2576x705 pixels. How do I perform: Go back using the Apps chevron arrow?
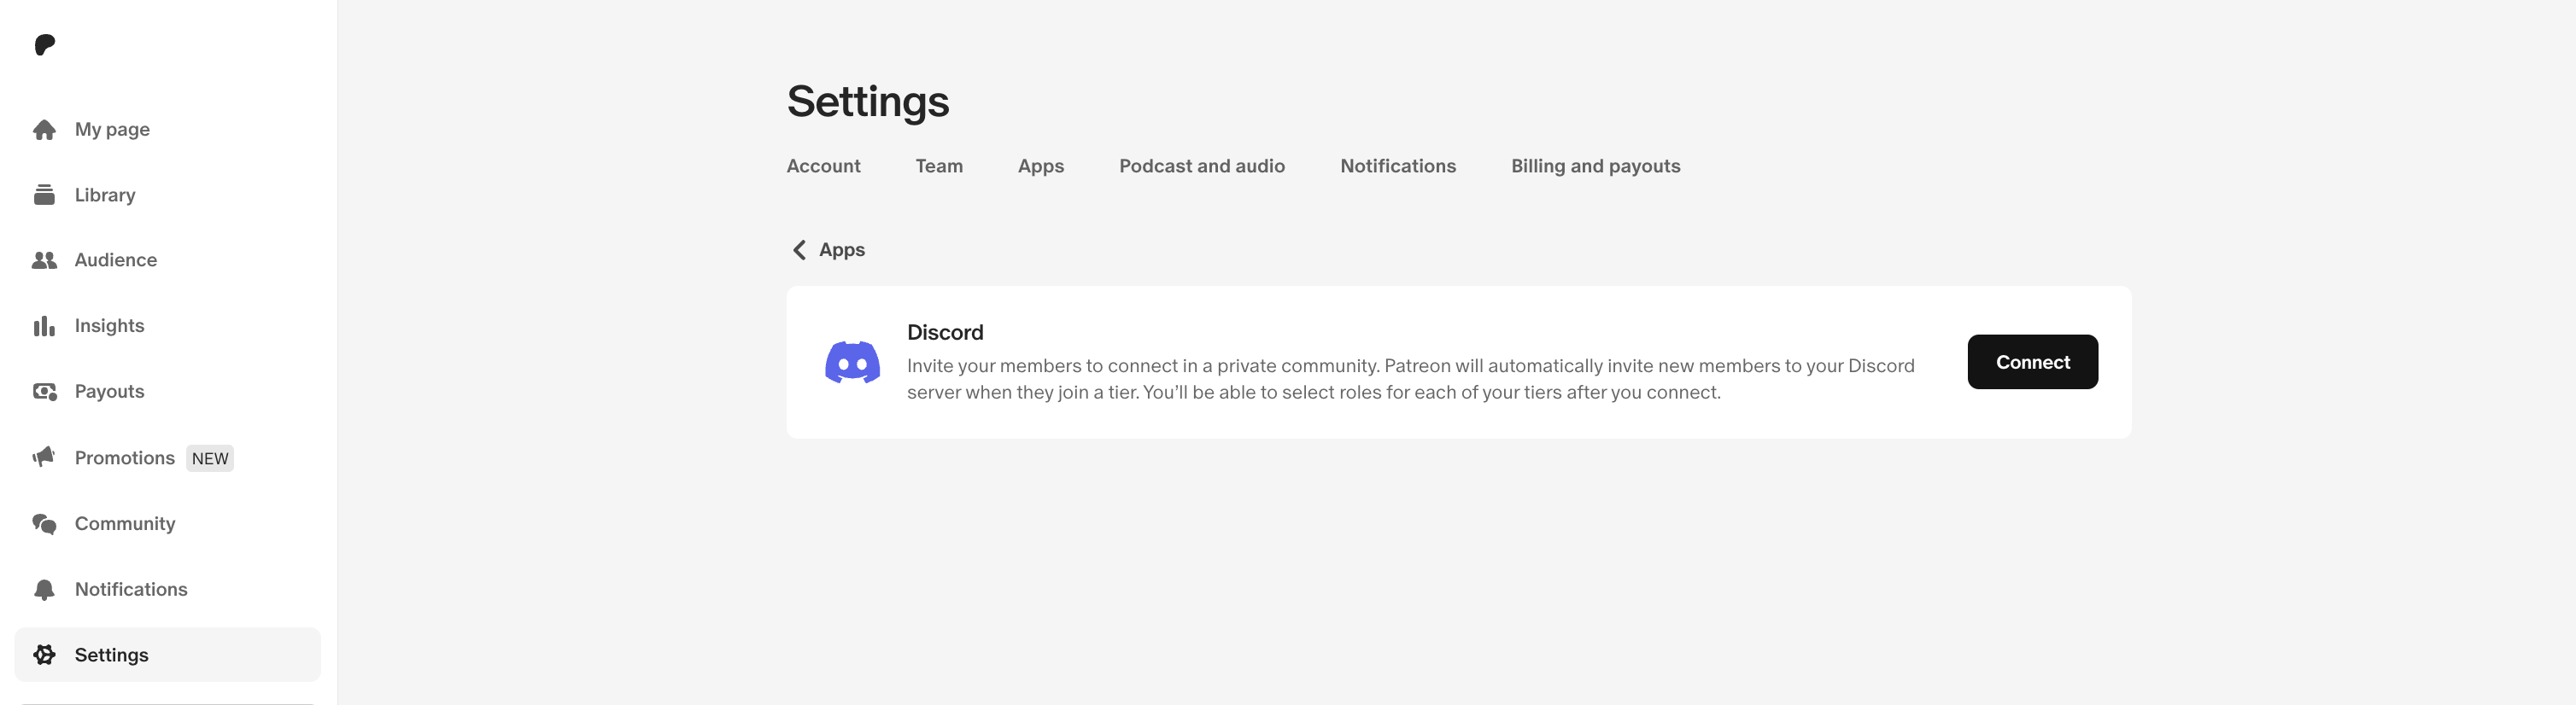pyautogui.click(x=799, y=250)
